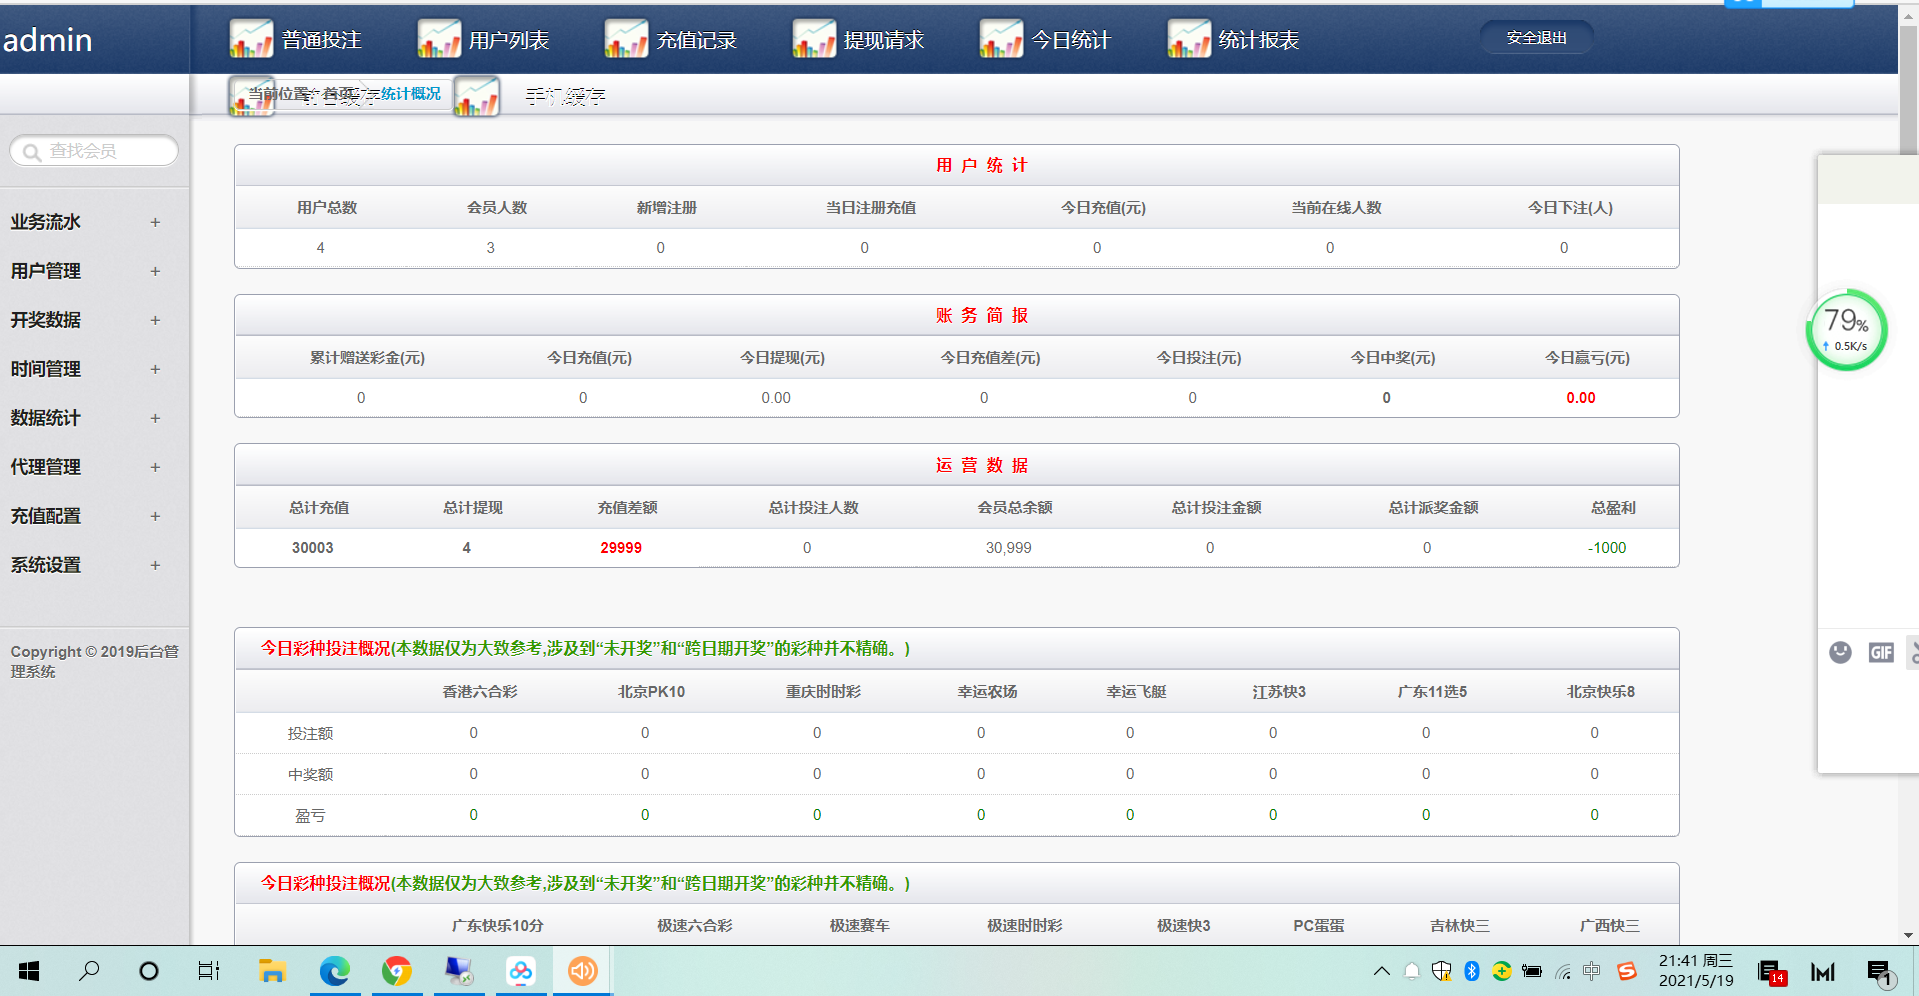This screenshot has height=996, width=1919.
Task: Expand the 系统设置 sidebar section
Action: 155,565
